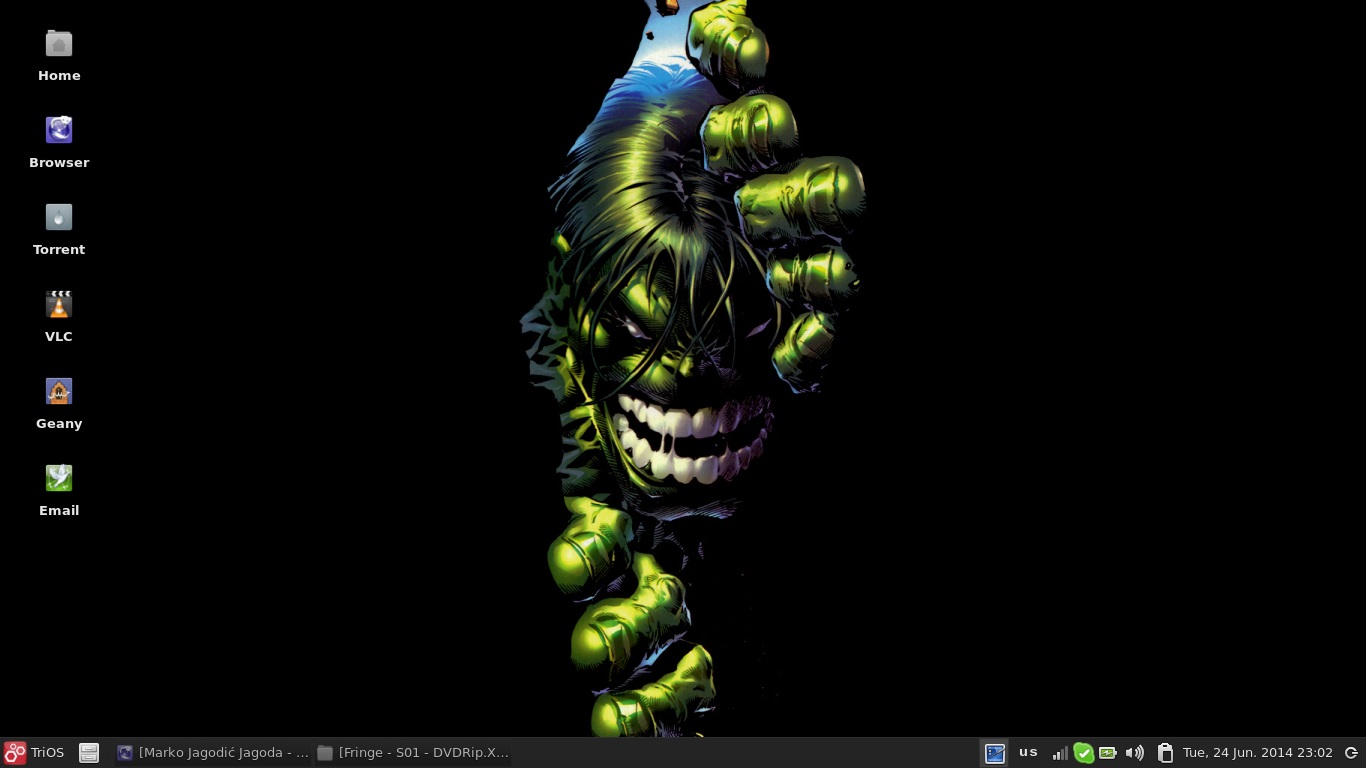Switch the 'us' keyboard layout indicator
This screenshot has height=768, width=1366.
[x=1028, y=753]
